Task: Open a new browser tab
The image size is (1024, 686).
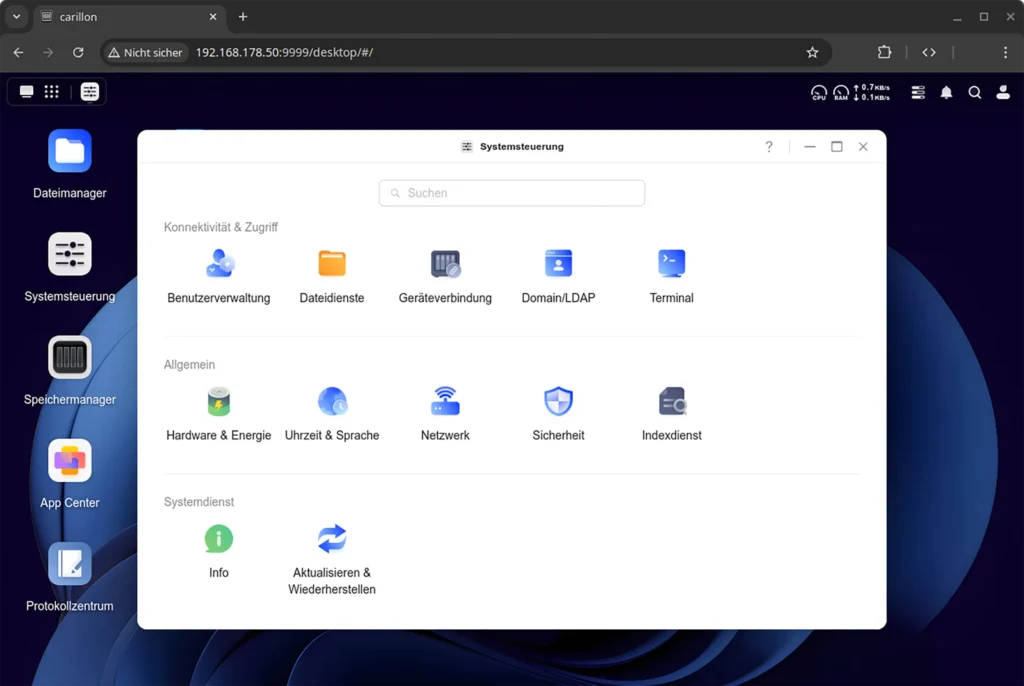Action: 243,17
